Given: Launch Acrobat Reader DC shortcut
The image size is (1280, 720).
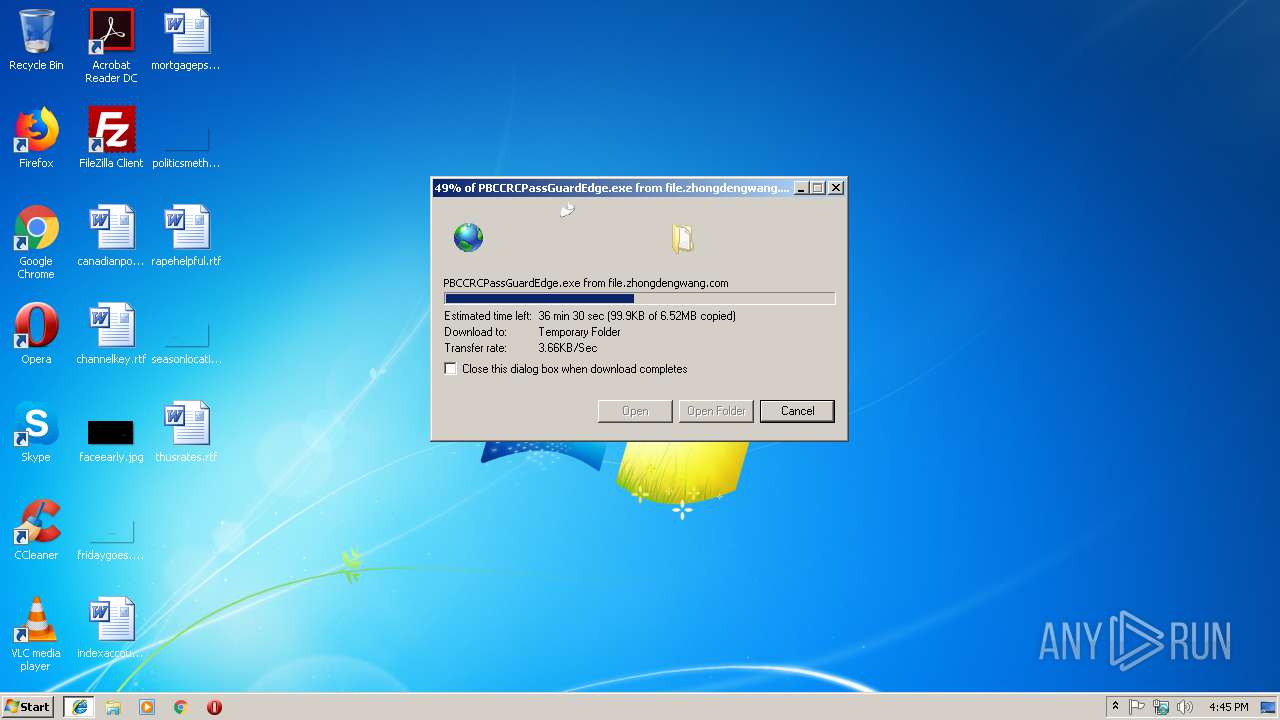Looking at the screenshot, I should [111, 46].
